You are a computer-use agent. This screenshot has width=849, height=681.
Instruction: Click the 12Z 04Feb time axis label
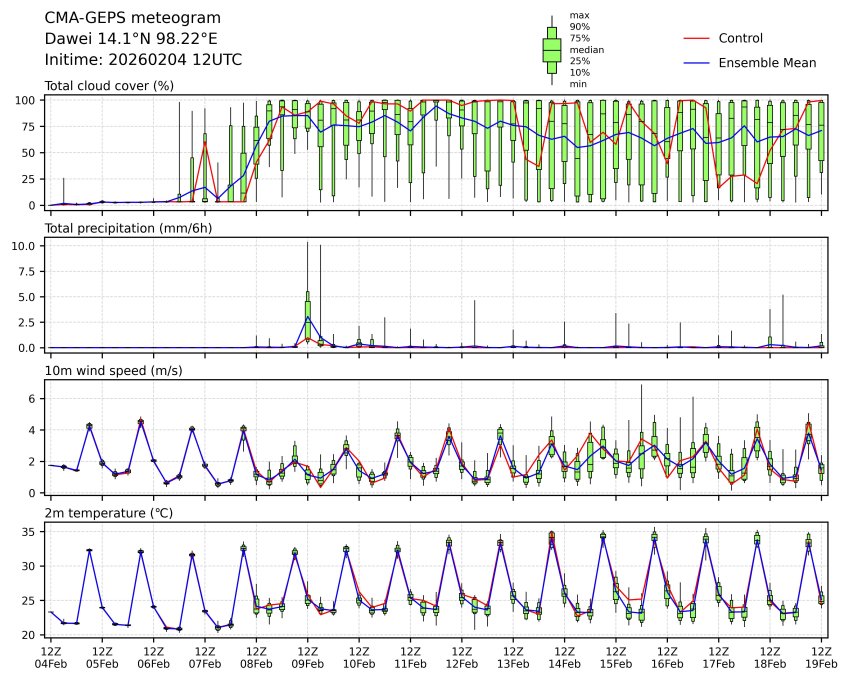click(x=51, y=658)
